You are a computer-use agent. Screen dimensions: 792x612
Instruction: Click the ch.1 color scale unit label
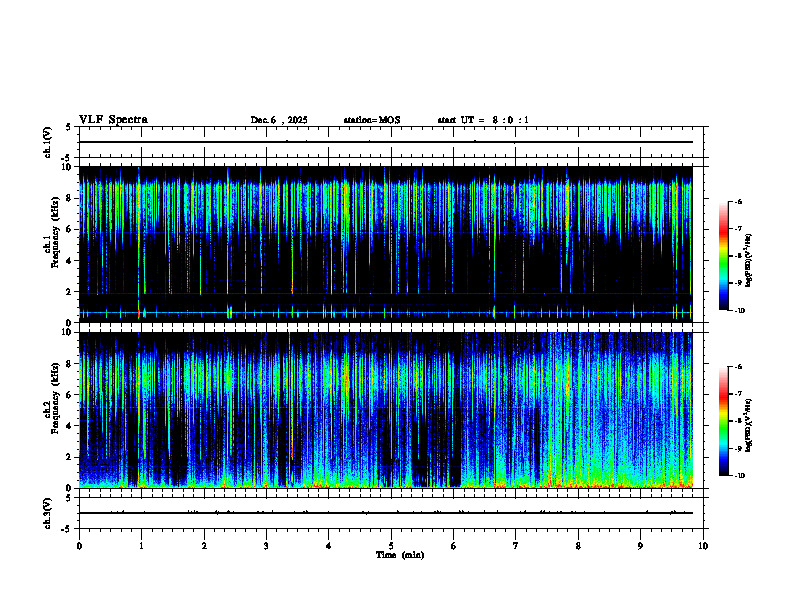(x=749, y=261)
